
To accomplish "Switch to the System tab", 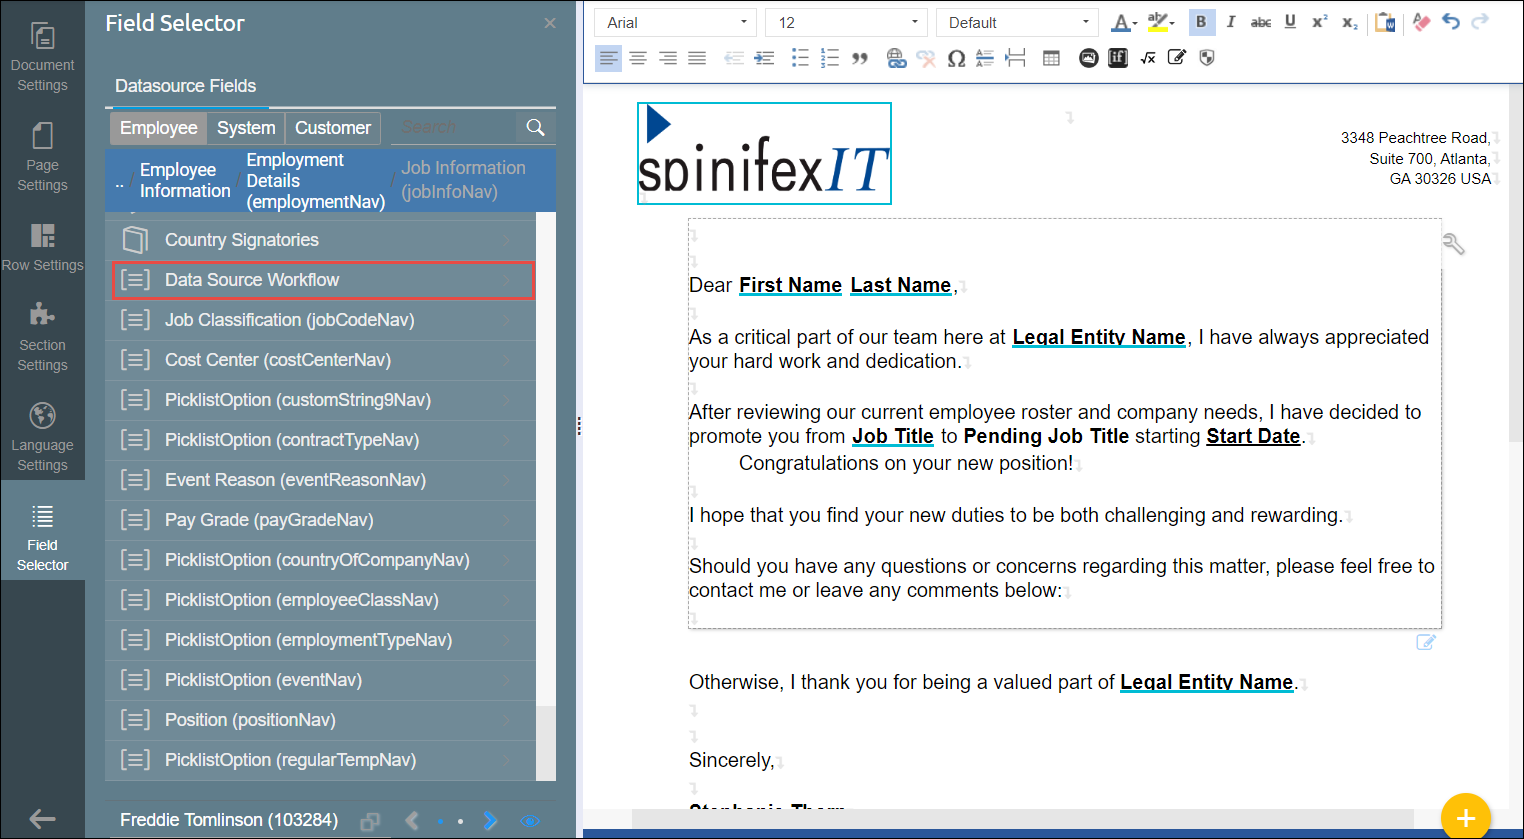I will click(x=246, y=128).
